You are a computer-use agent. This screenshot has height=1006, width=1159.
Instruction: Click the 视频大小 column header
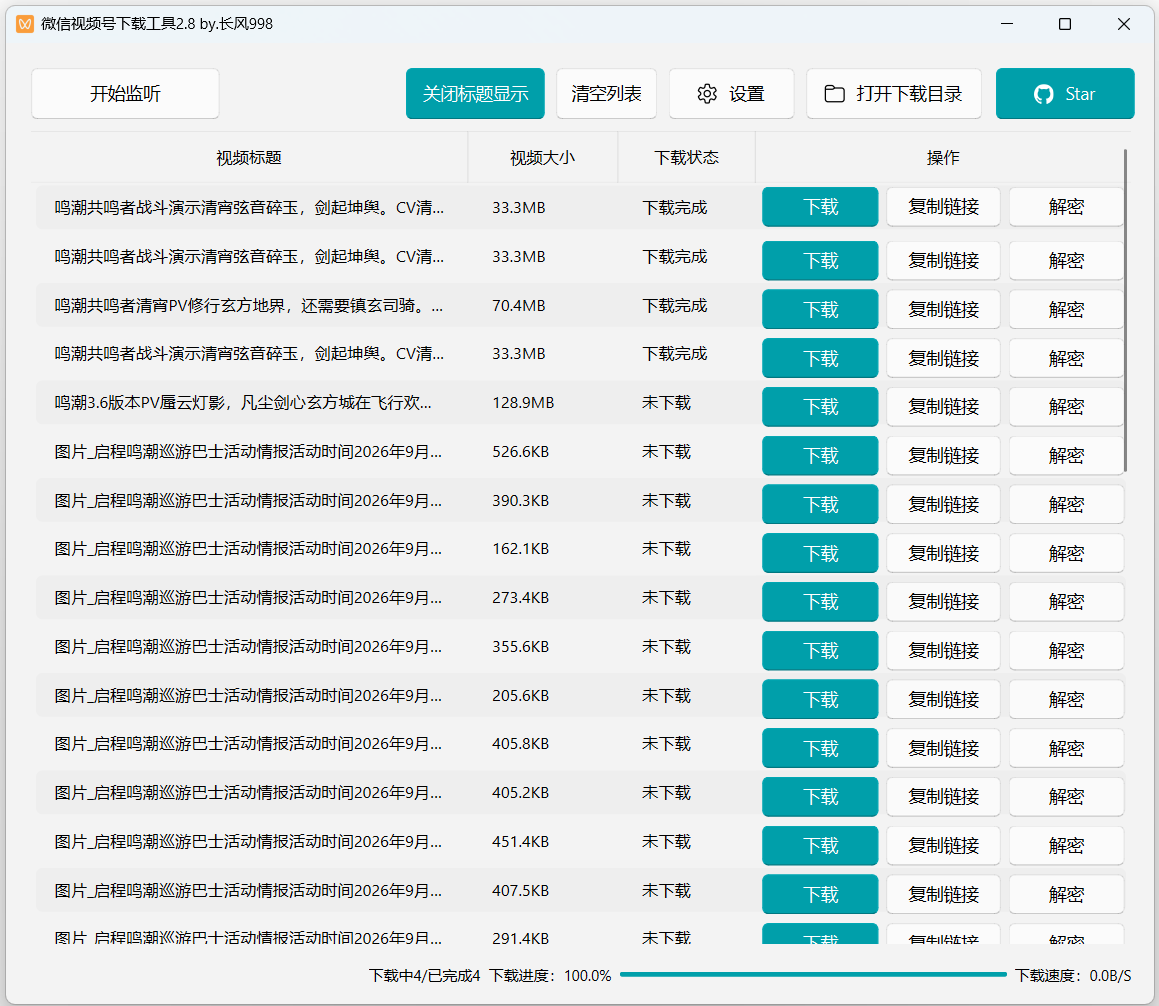tap(543, 157)
